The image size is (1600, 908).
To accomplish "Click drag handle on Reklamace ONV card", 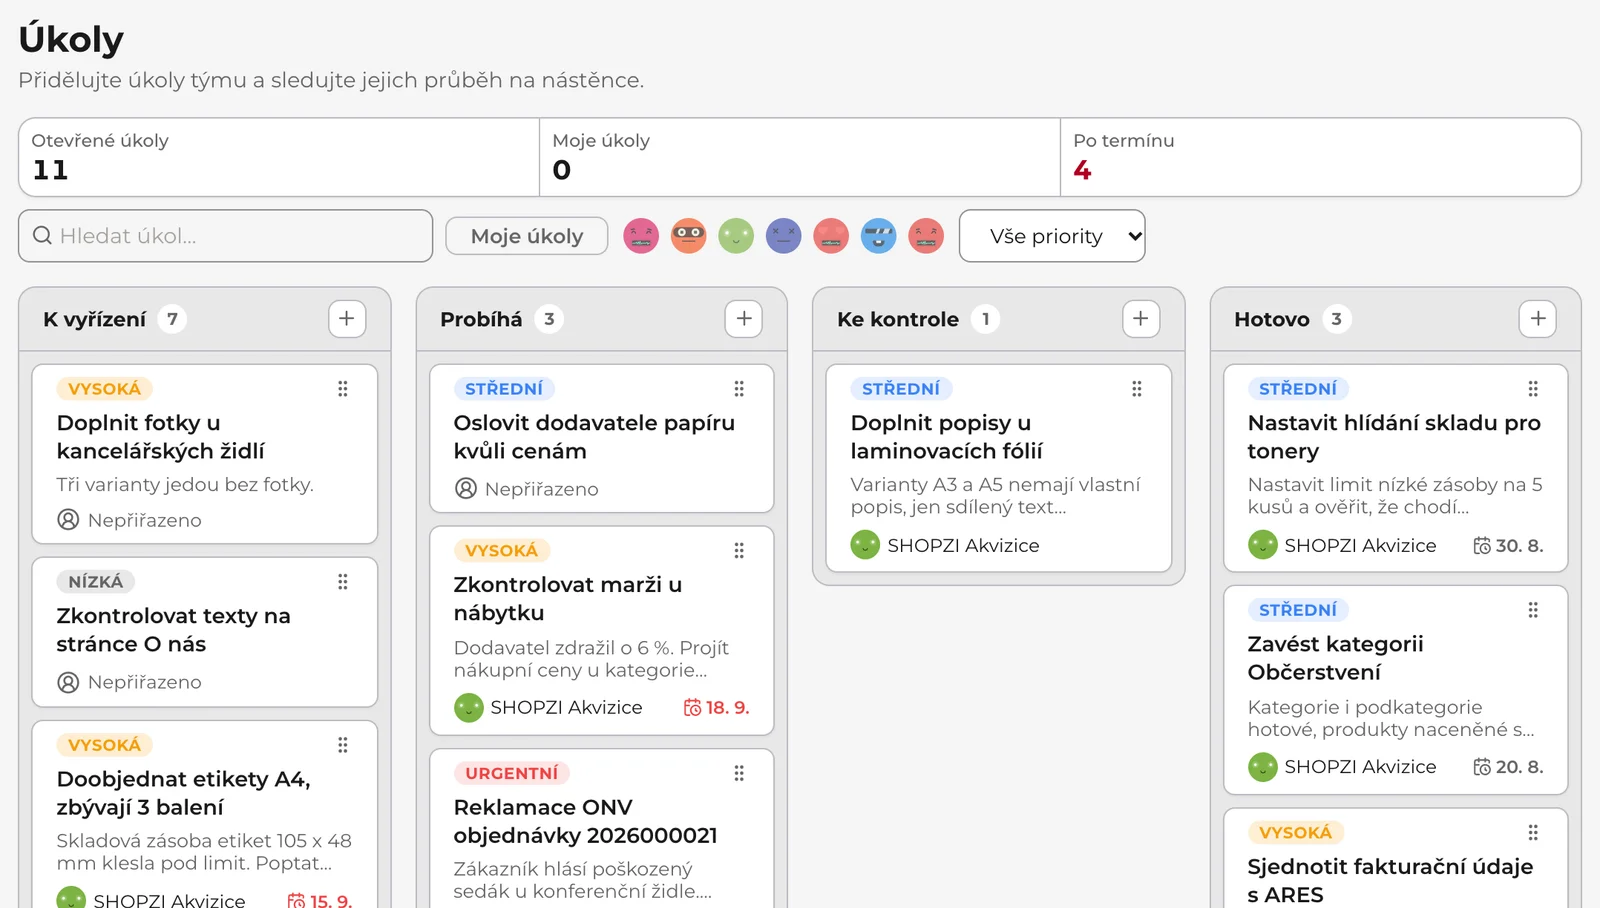I will [x=739, y=773].
